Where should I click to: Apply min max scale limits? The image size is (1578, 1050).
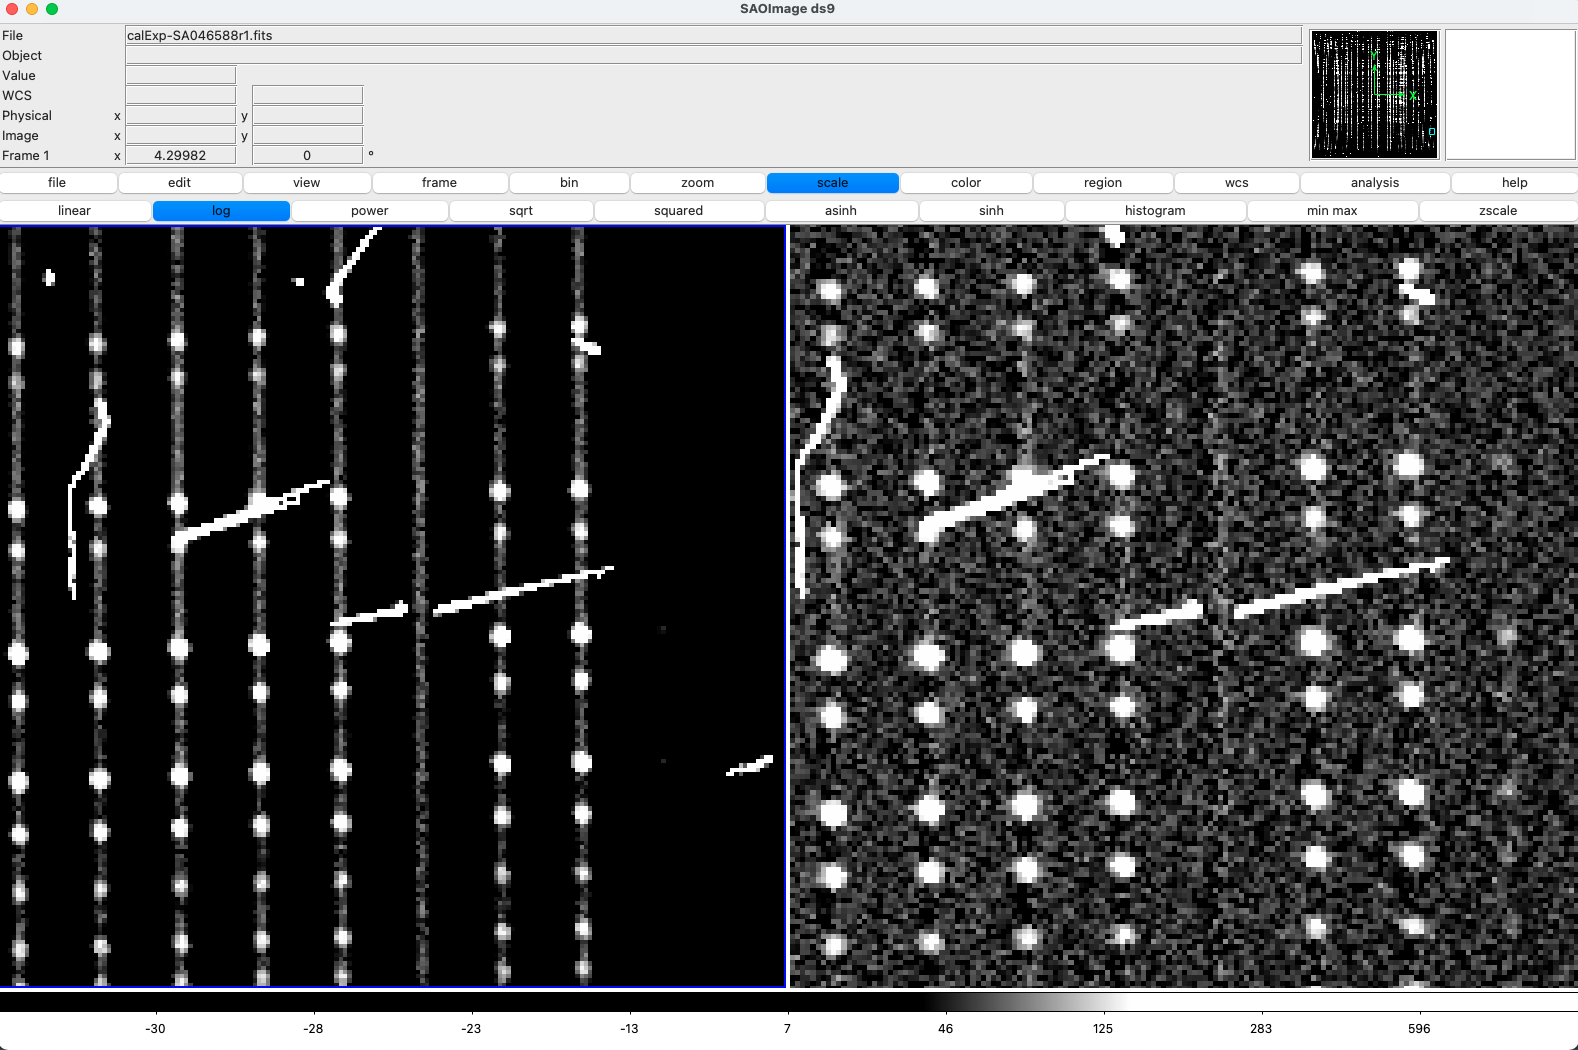click(x=1332, y=211)
